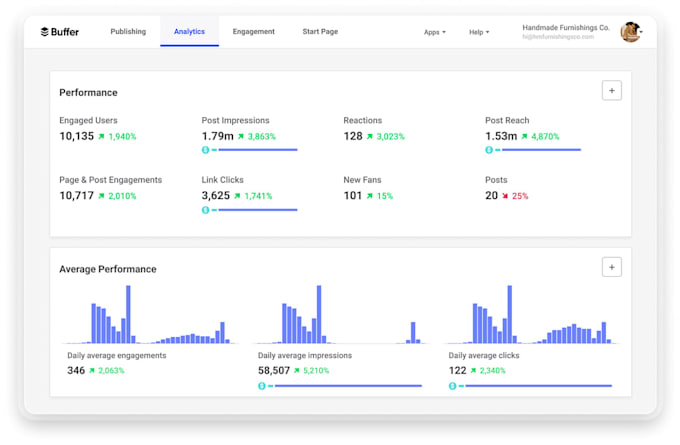Open the Start Page tab
This screenshot has height=445, width=680.
tap(320, 31)
